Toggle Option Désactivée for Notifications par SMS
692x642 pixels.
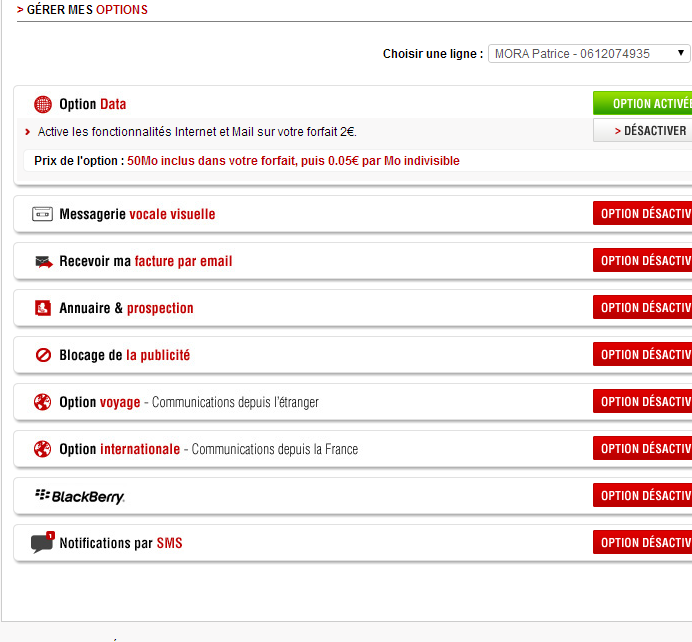tap(642, 542)
